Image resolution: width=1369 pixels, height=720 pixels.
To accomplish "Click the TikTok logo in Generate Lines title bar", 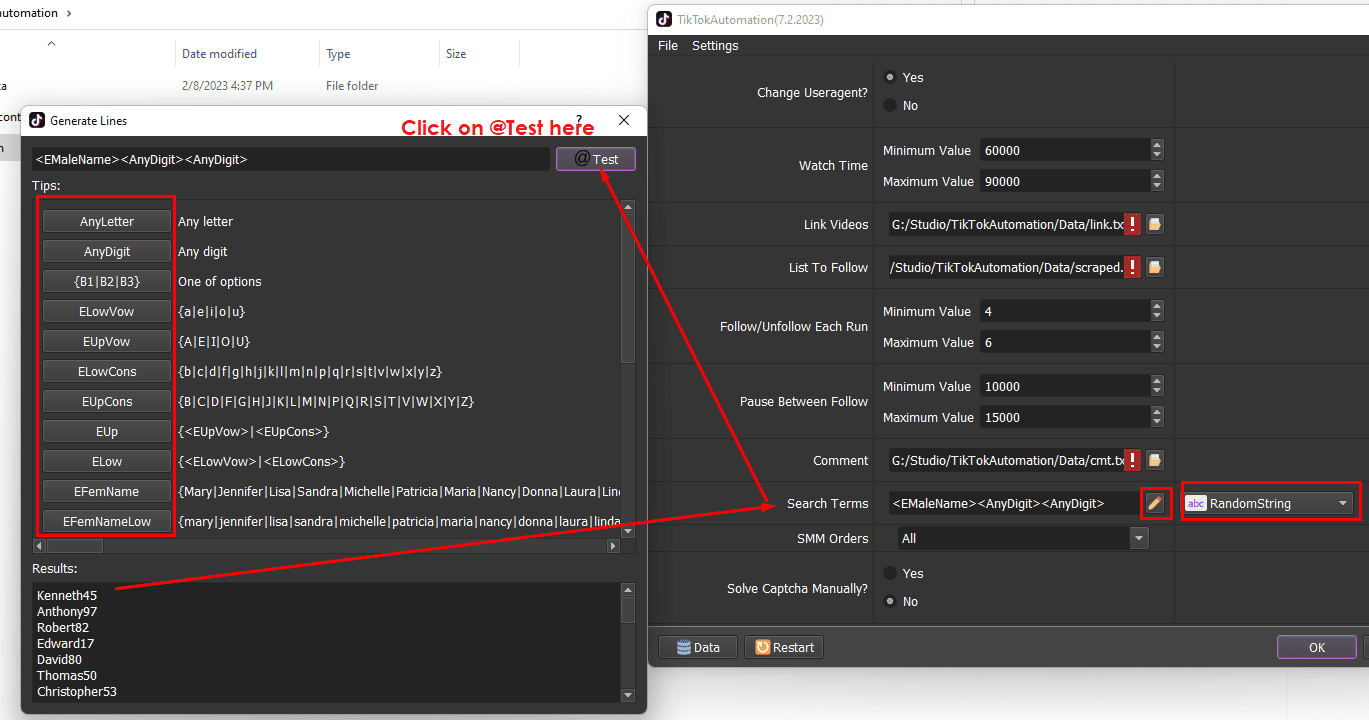I will coord(37,120).
